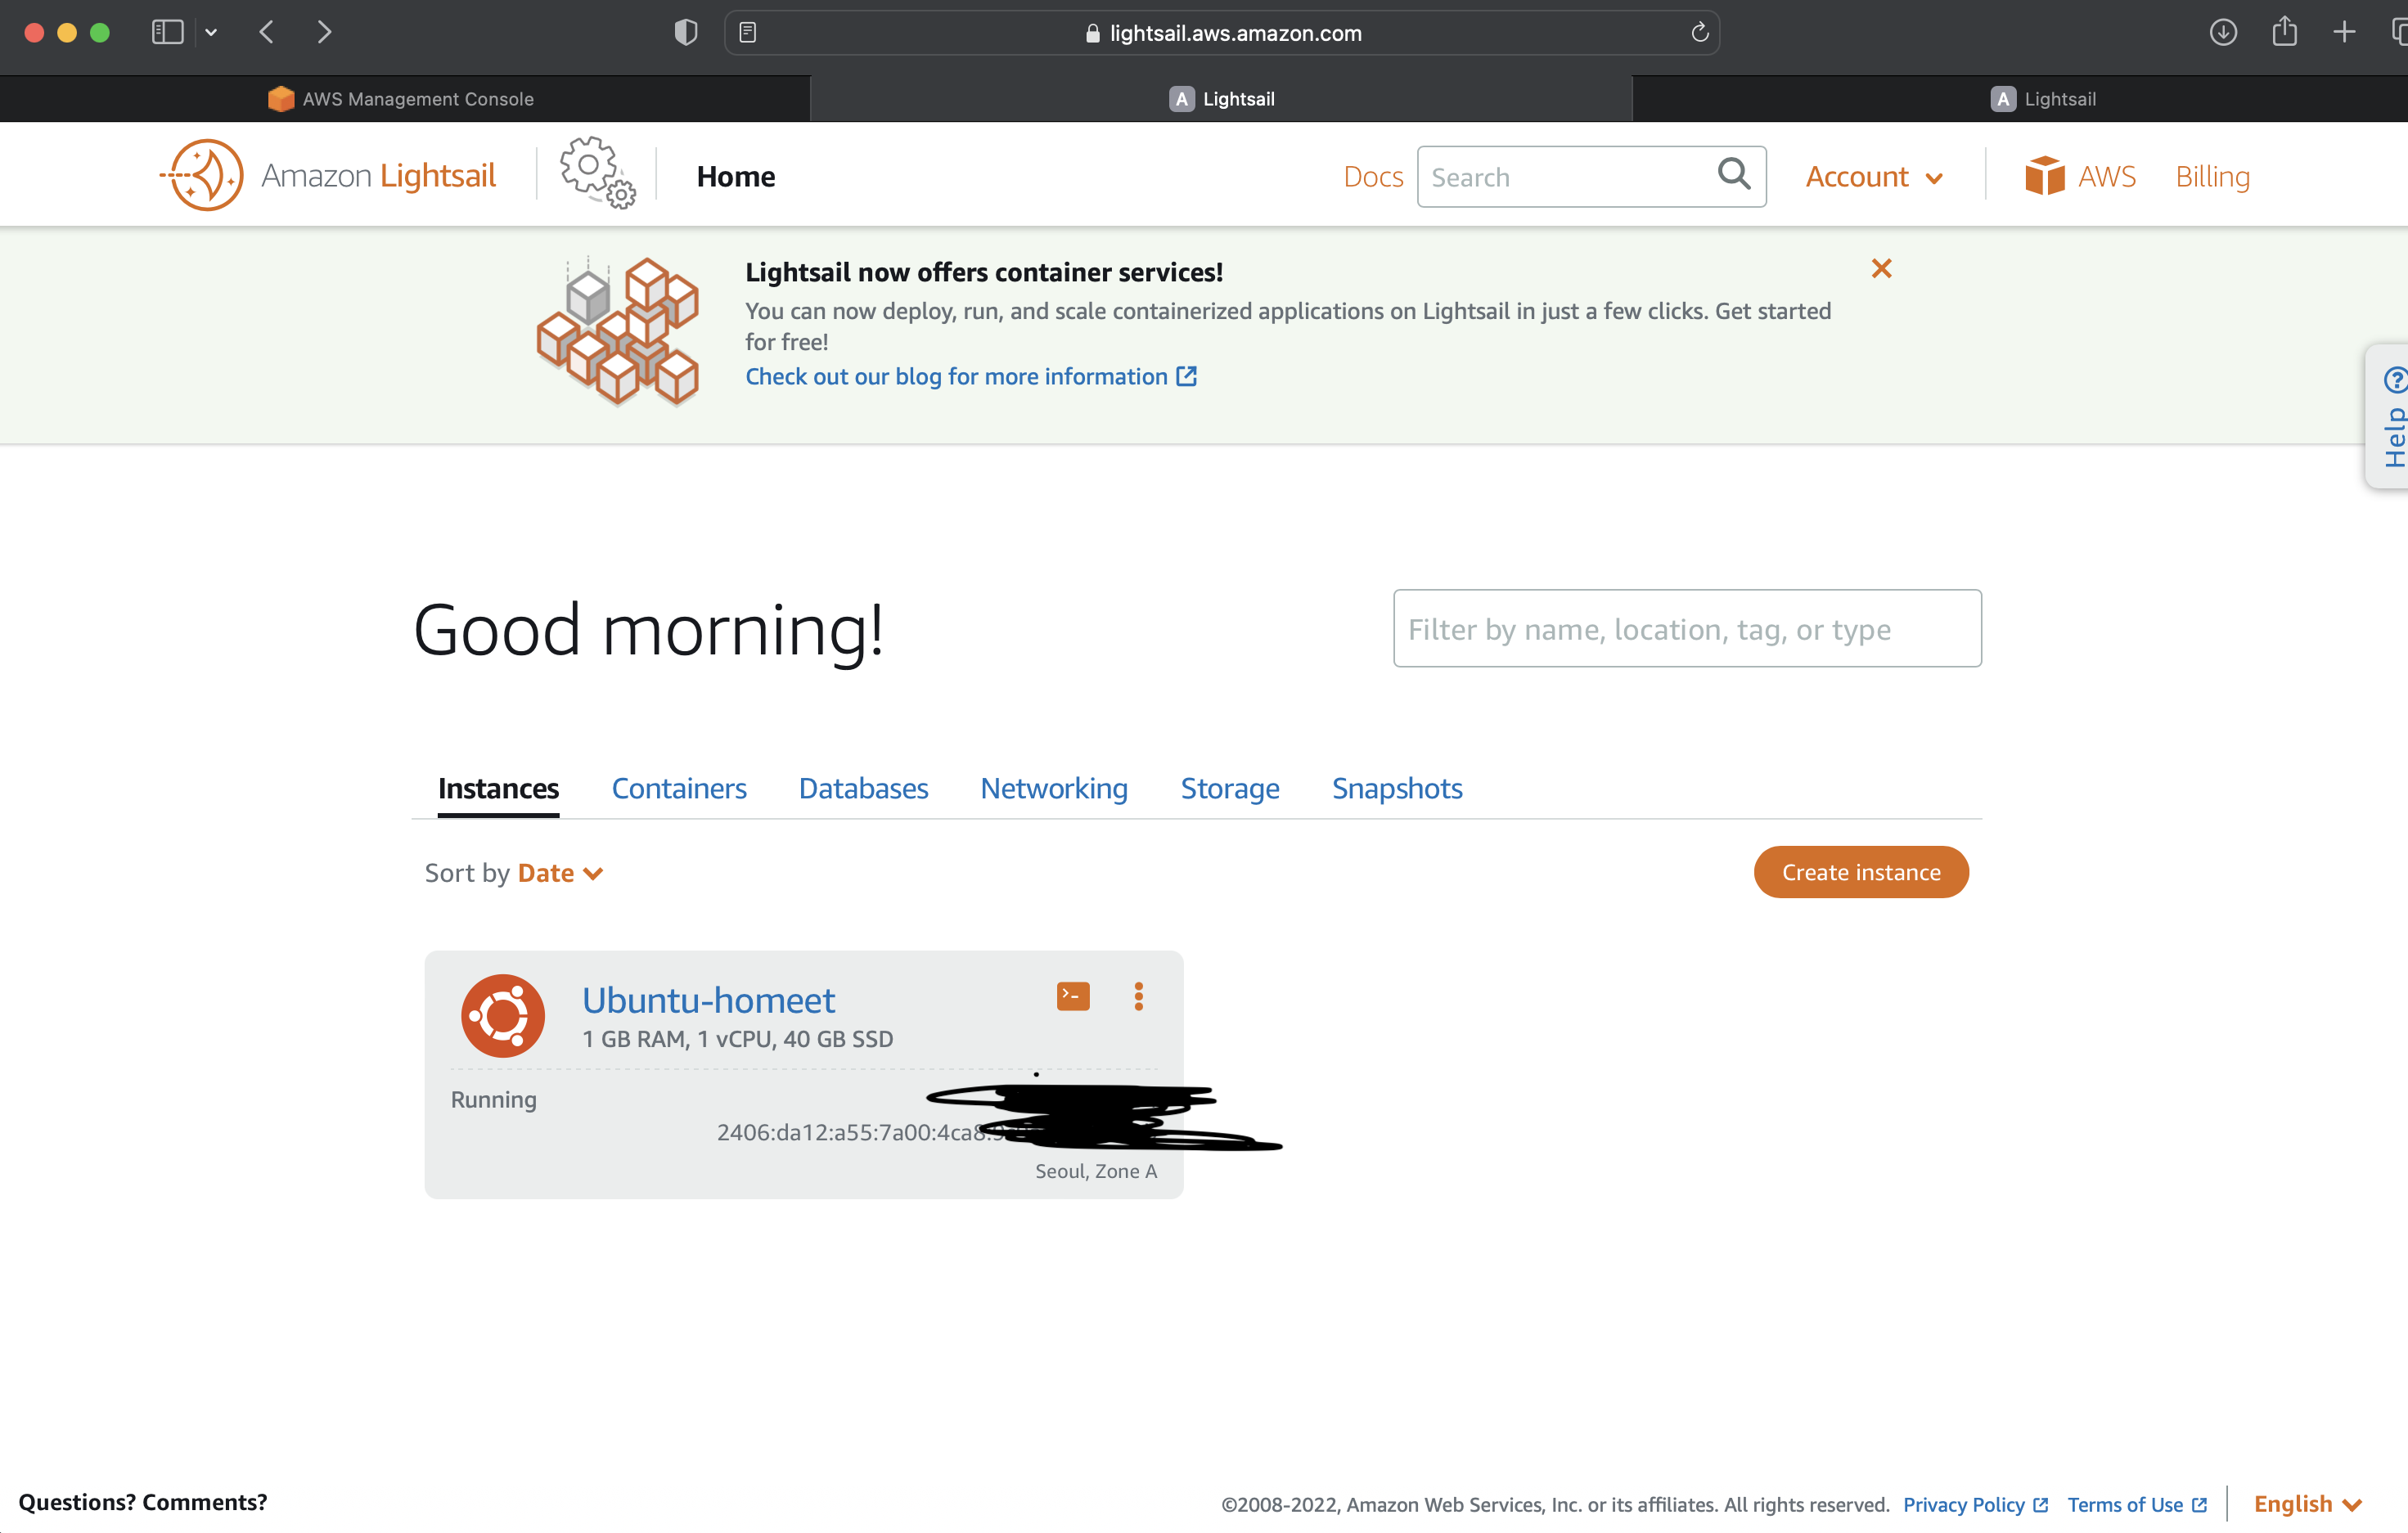Open the Sort by Date dropdown
The height and width of the screenshot is (1533, 2408).
[x=560, y=873]
